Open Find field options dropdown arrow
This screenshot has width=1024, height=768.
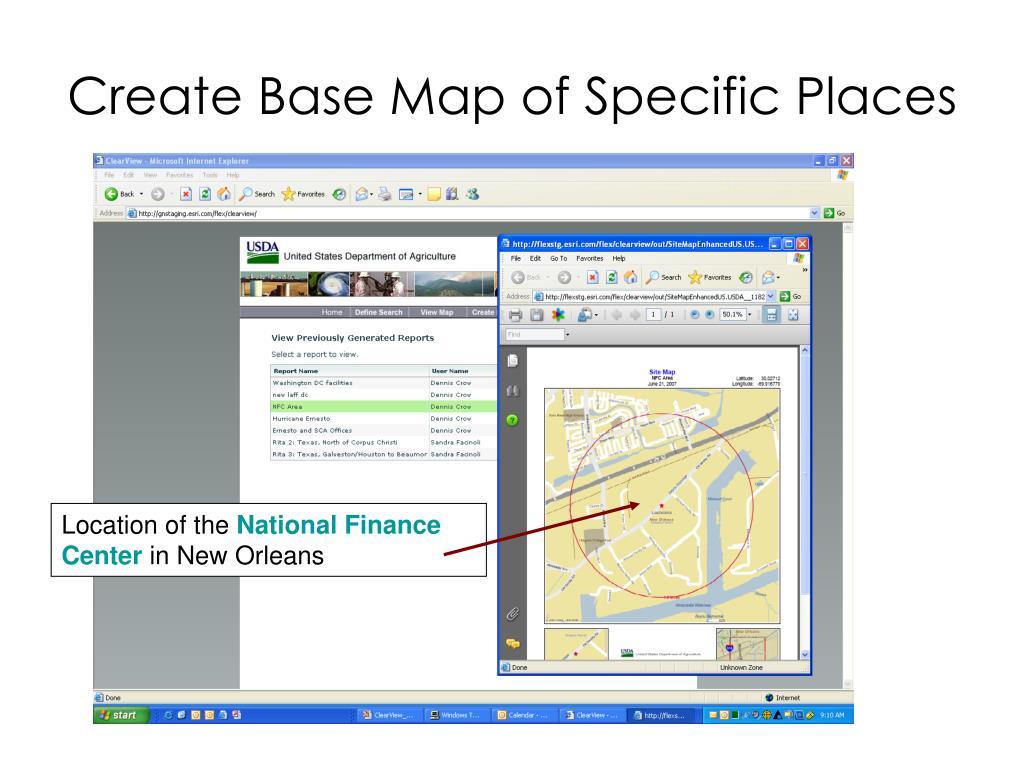click(568, 334)
